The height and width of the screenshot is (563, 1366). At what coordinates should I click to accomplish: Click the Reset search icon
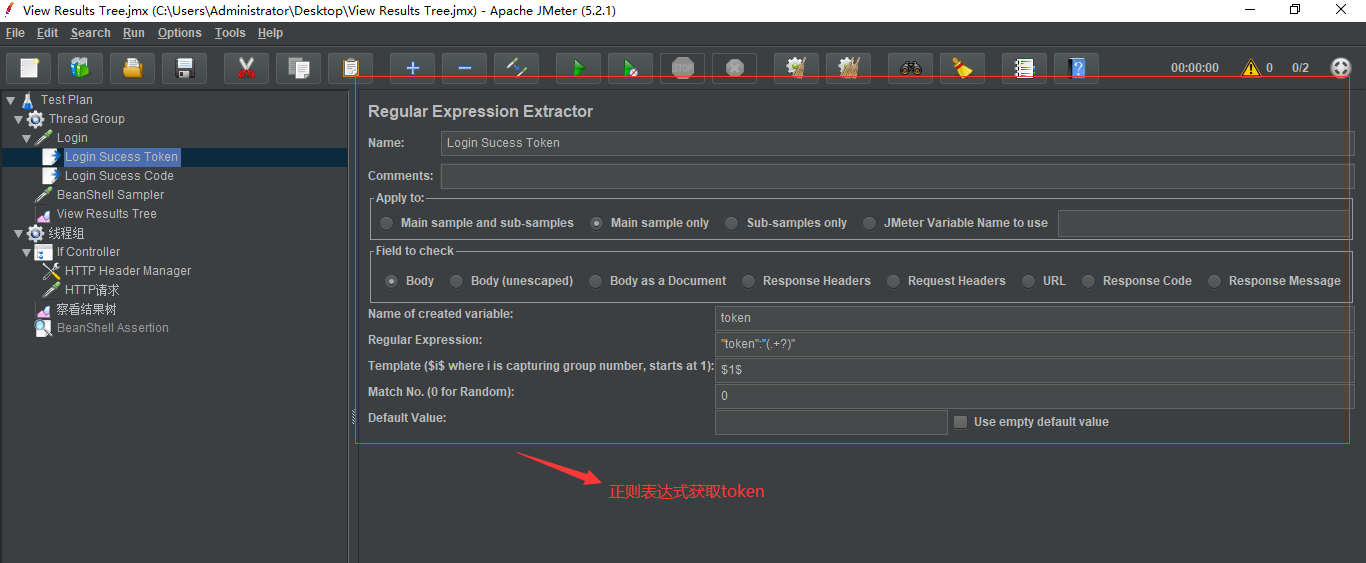click(962, 68)
